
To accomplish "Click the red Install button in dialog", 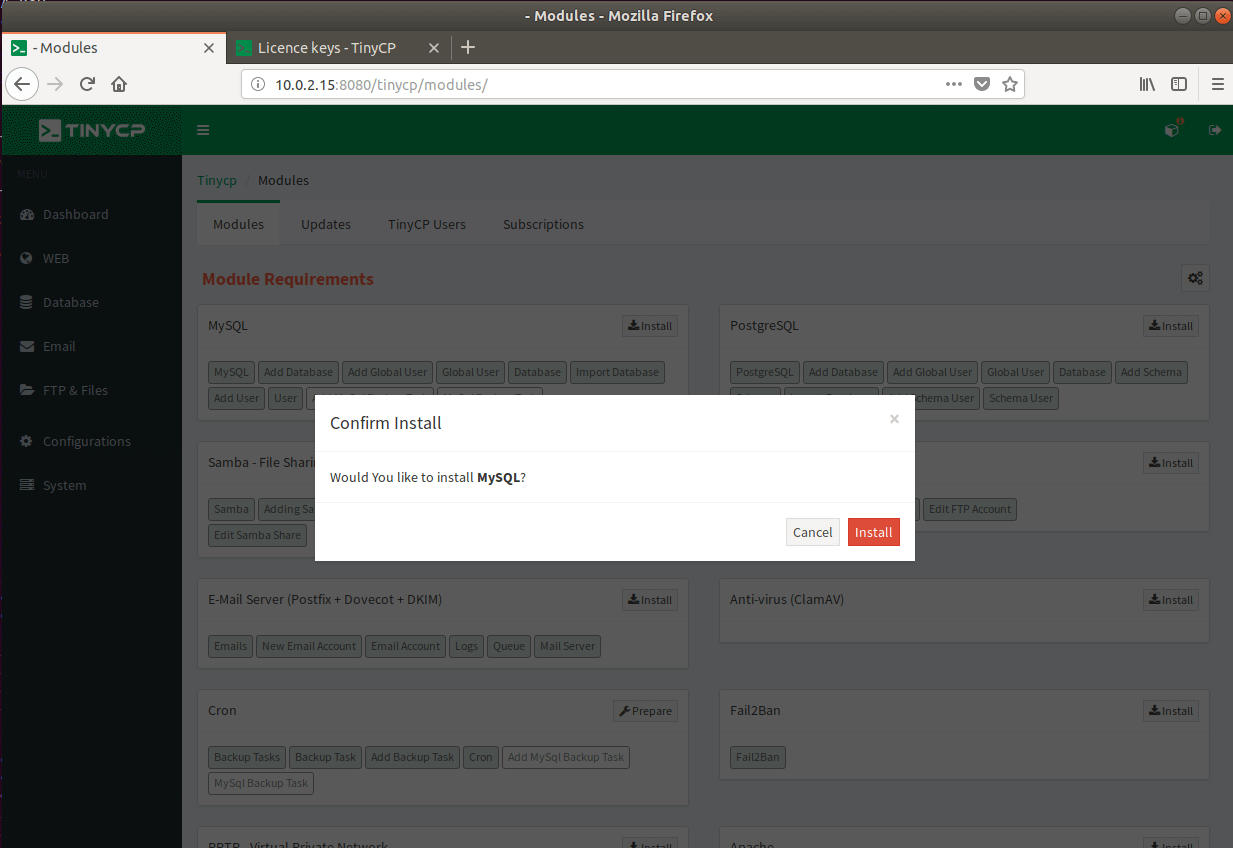I will coord(873,532).
